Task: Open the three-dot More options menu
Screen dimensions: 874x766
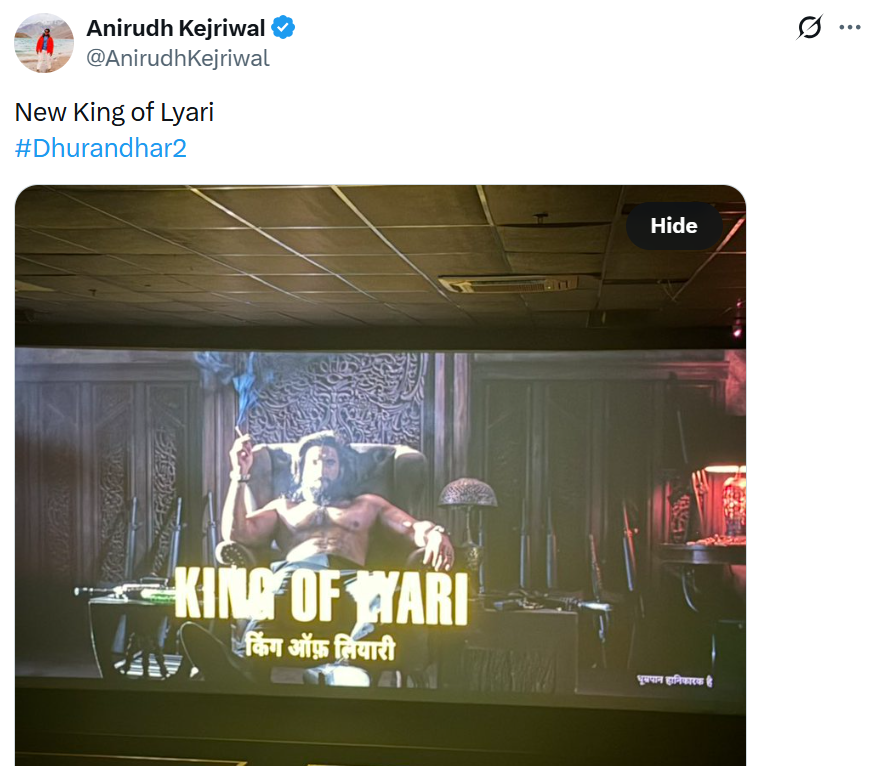Action: [850, 28]
